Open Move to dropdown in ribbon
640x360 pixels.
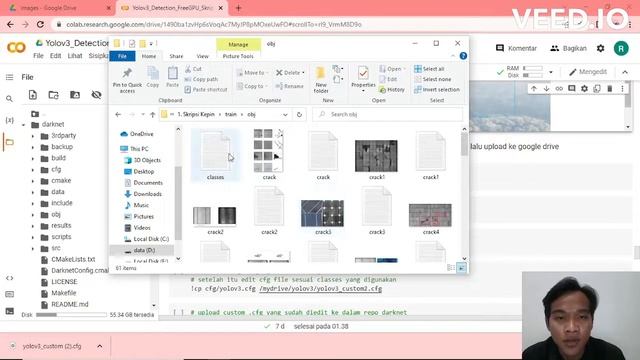tap(253, 73)
